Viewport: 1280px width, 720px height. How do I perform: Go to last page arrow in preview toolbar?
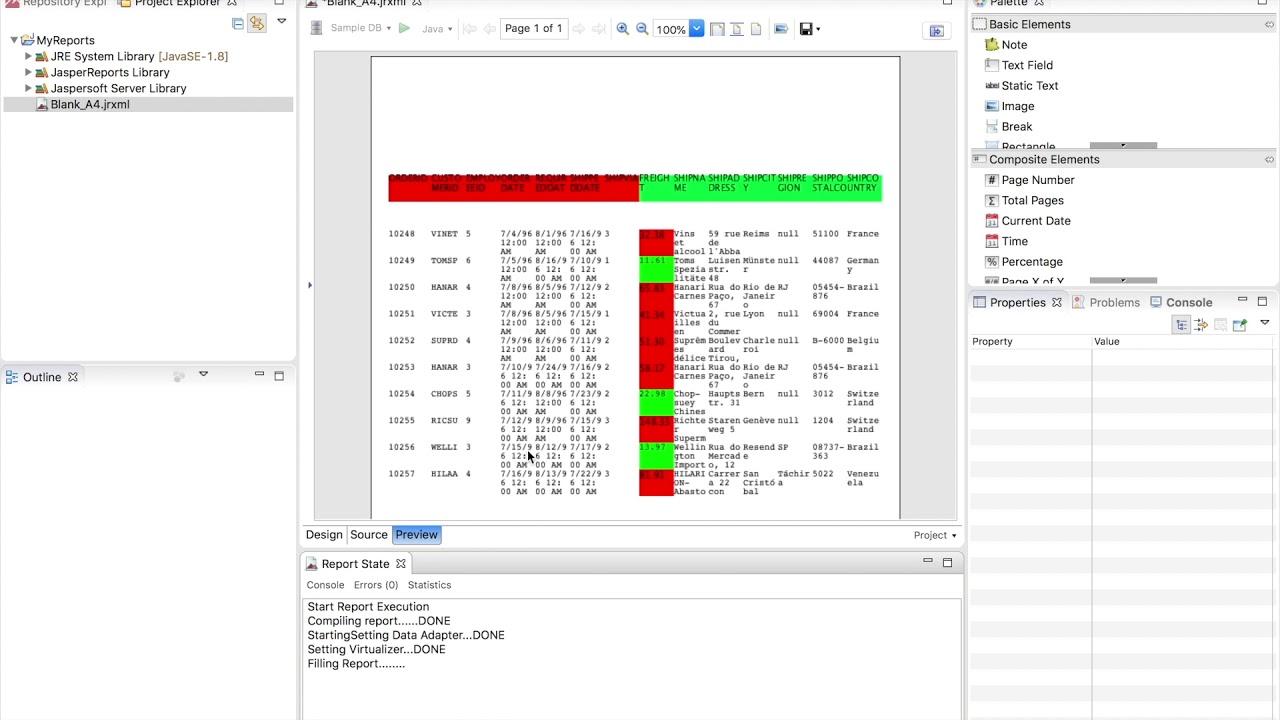(x=599, y=29)
